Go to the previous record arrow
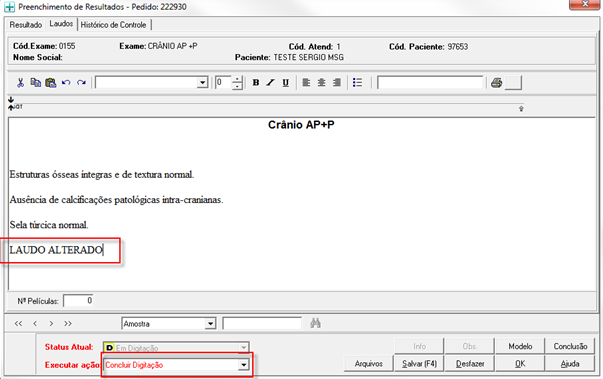 click(35, 324)
